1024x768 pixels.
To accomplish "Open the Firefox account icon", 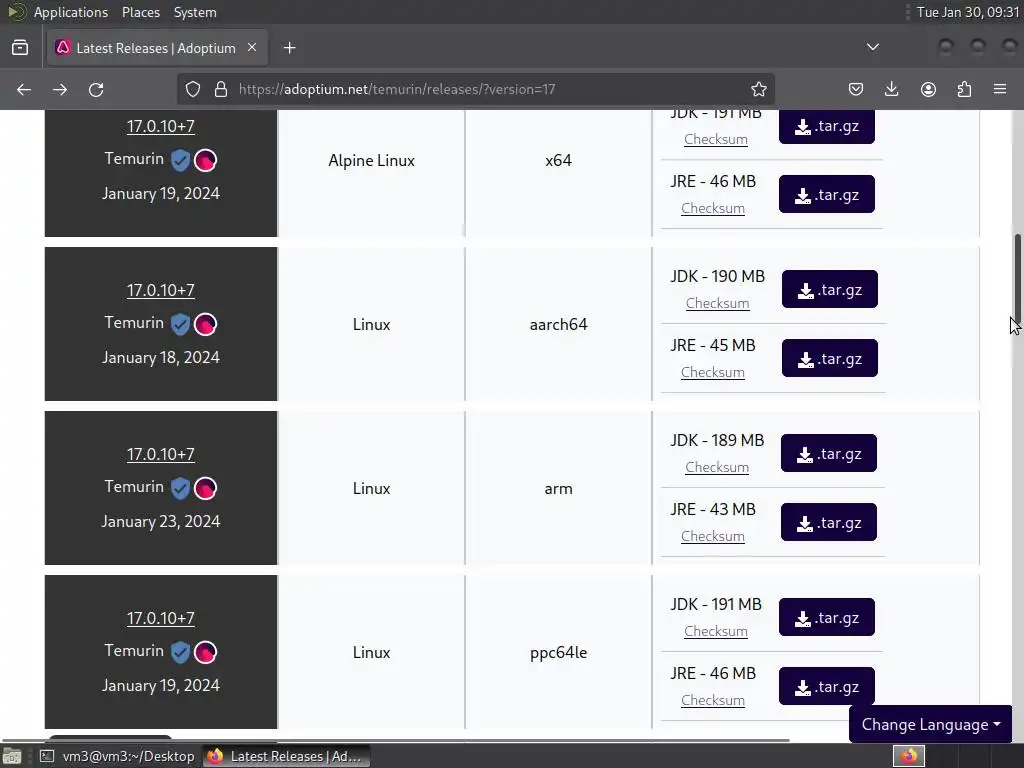I will coord(928,89).
